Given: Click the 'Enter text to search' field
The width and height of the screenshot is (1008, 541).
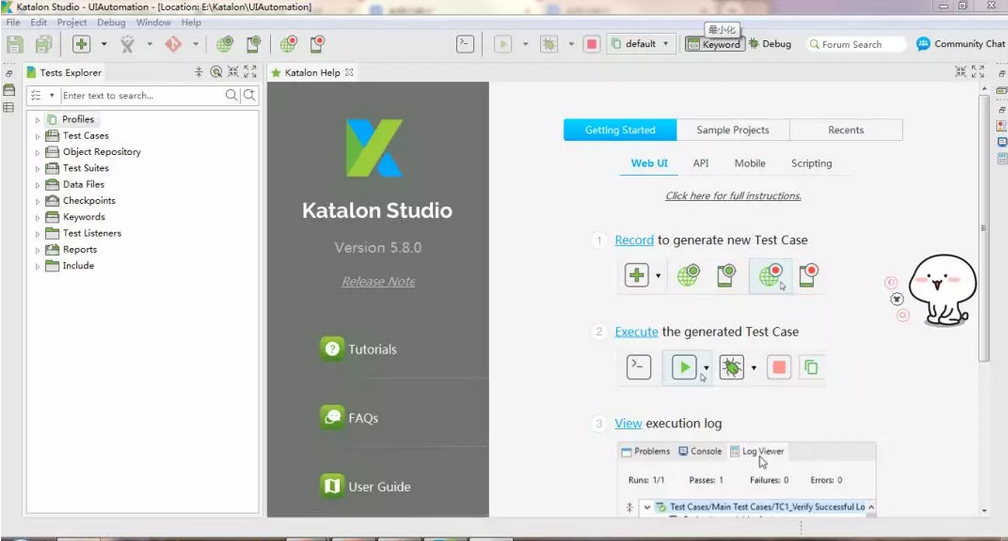Looking at the screenshot, I should (141, 95).
